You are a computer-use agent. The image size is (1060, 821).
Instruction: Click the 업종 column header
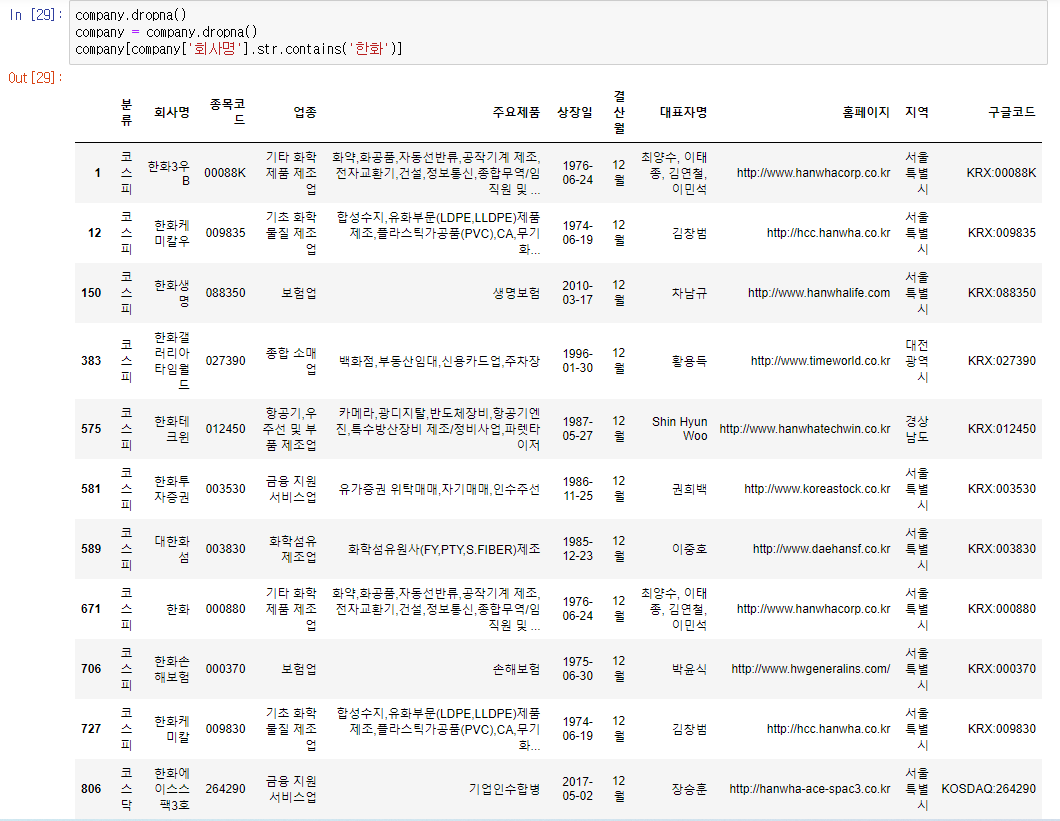point(305,112)
